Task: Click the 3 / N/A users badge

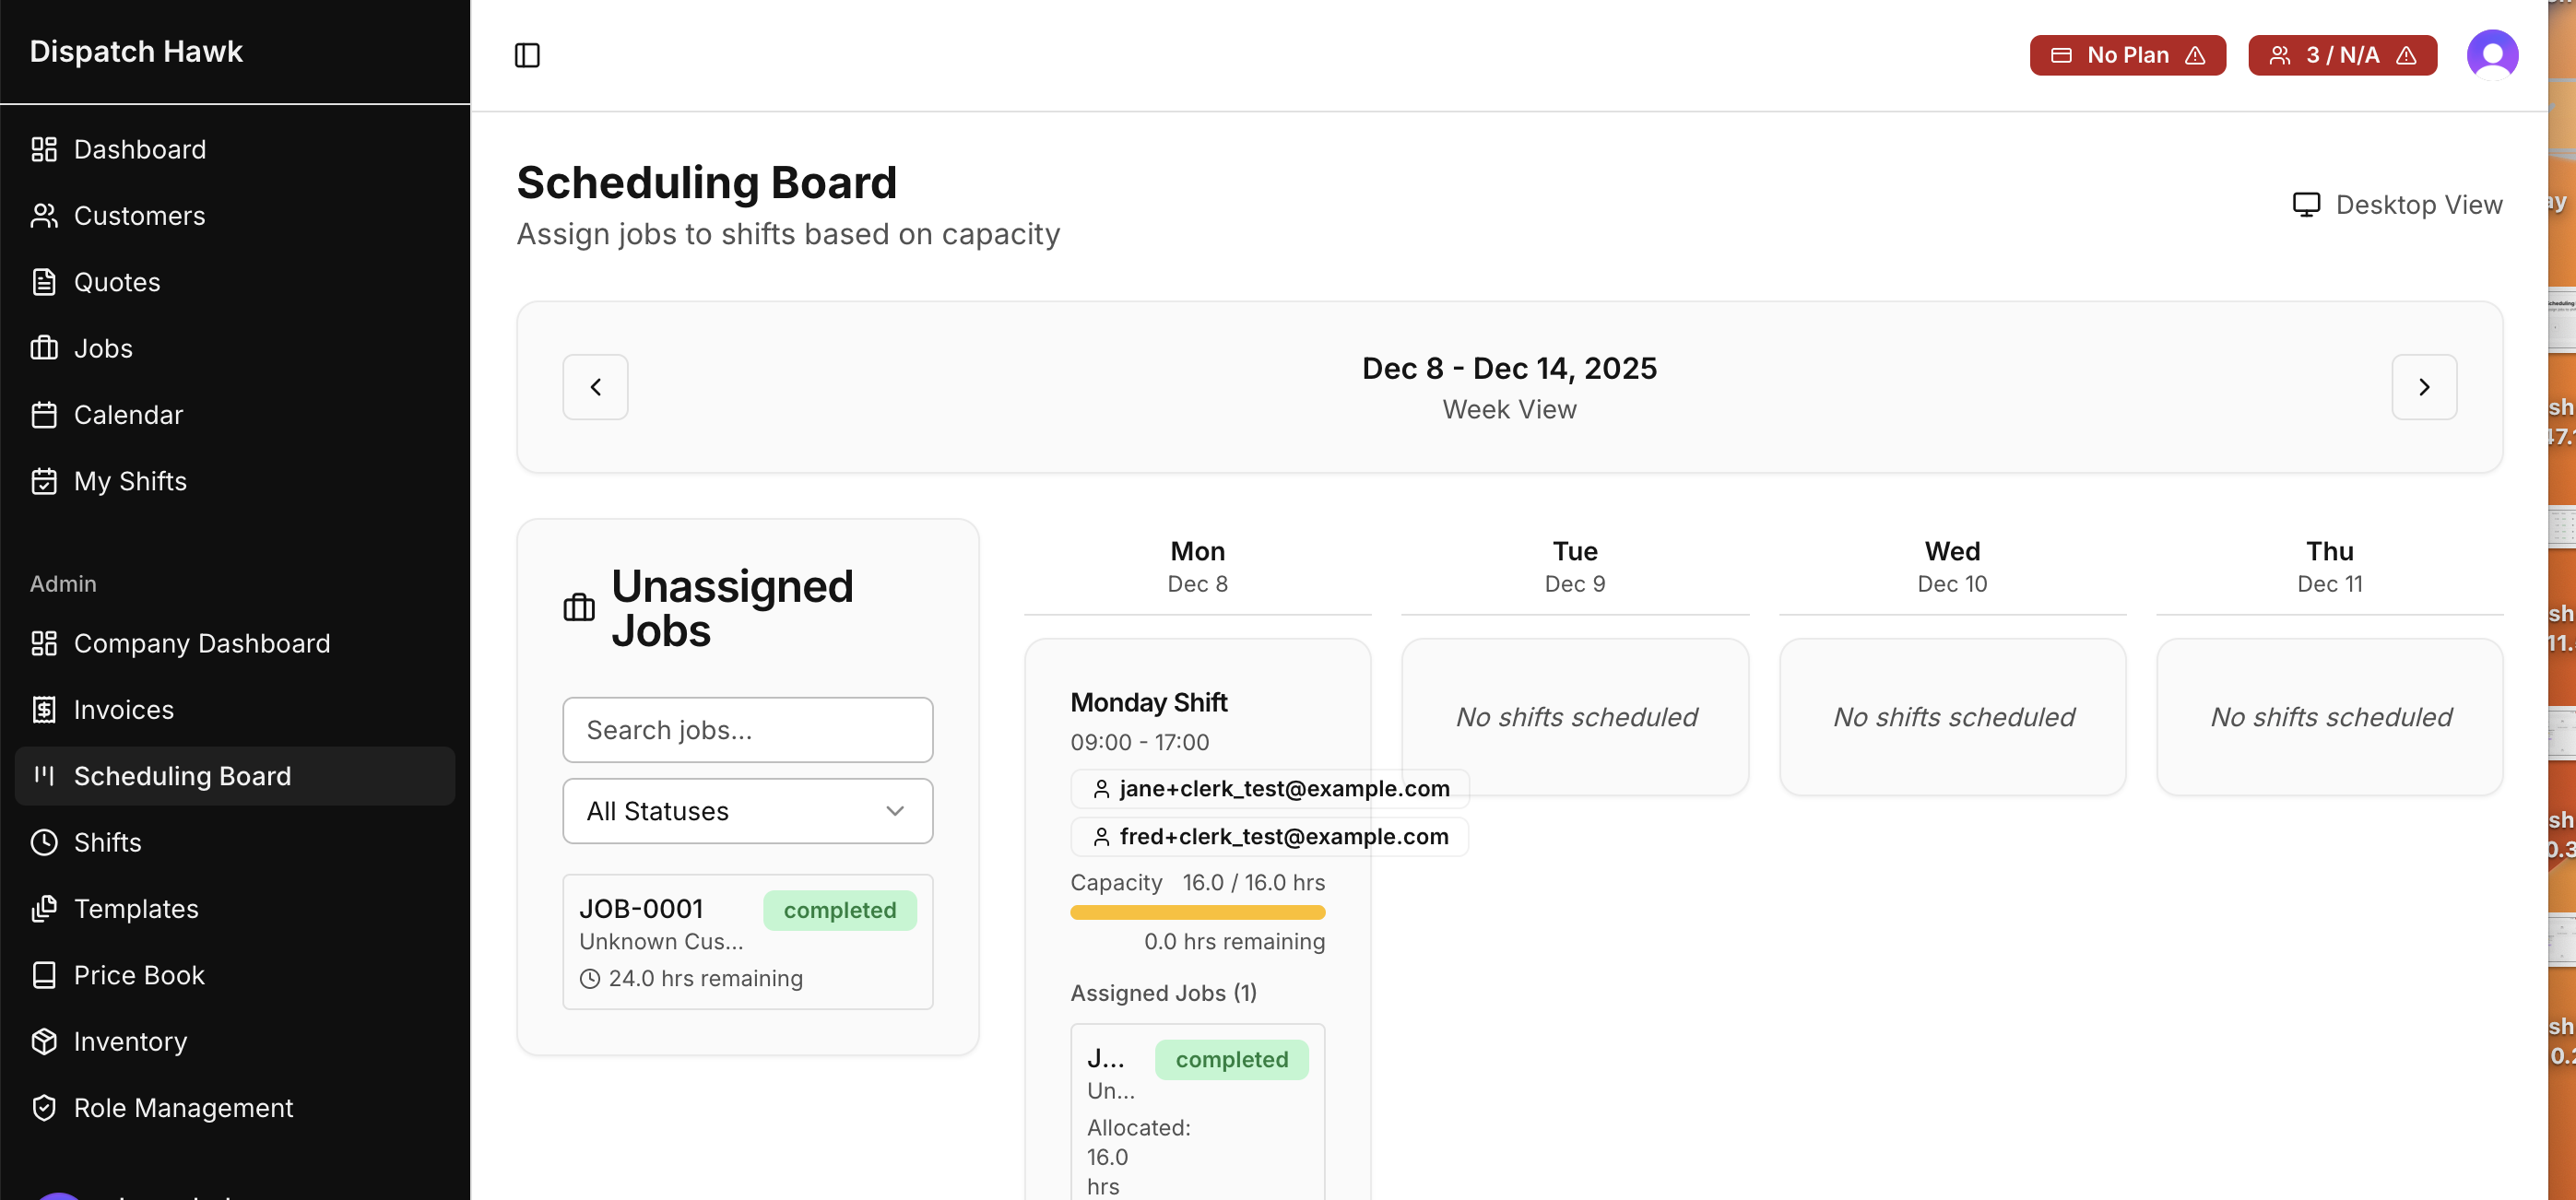Action: (2341, 55)
